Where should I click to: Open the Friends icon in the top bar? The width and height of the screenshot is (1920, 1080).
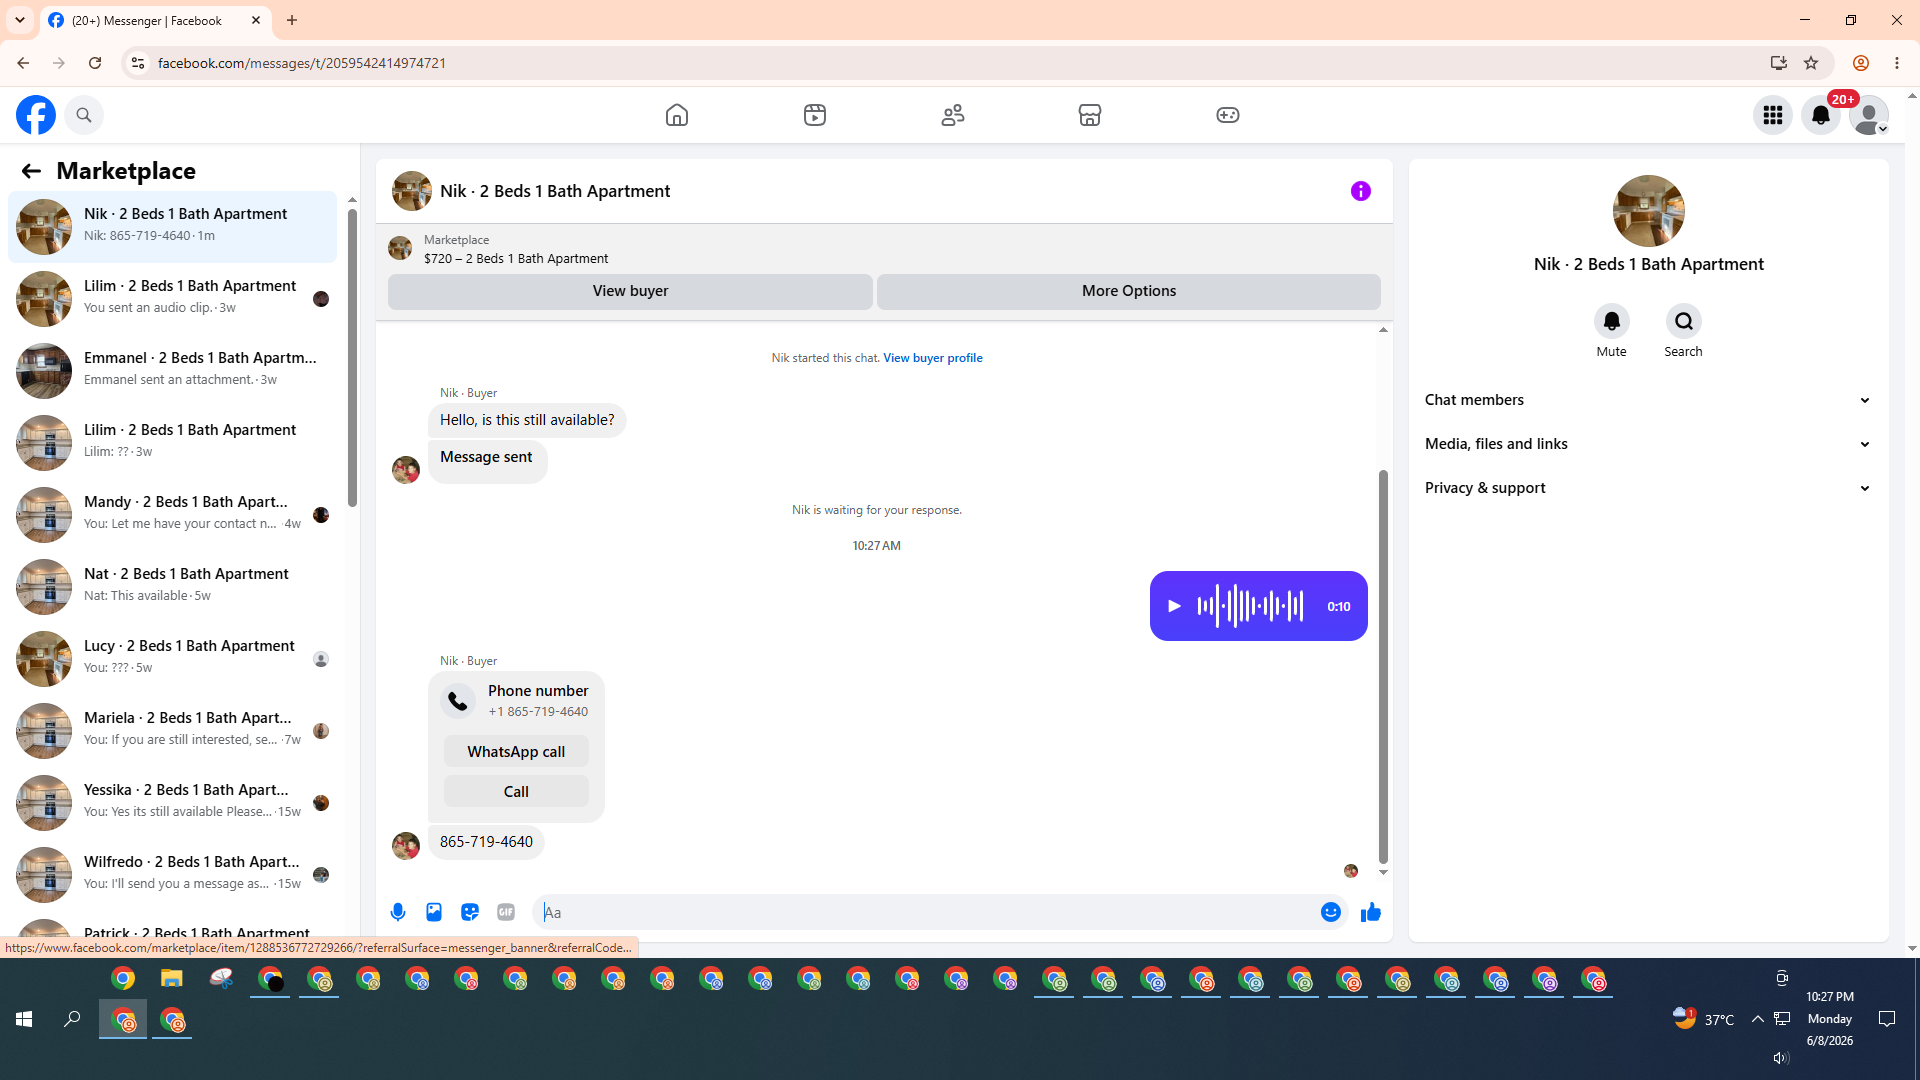tap(953, 115)
